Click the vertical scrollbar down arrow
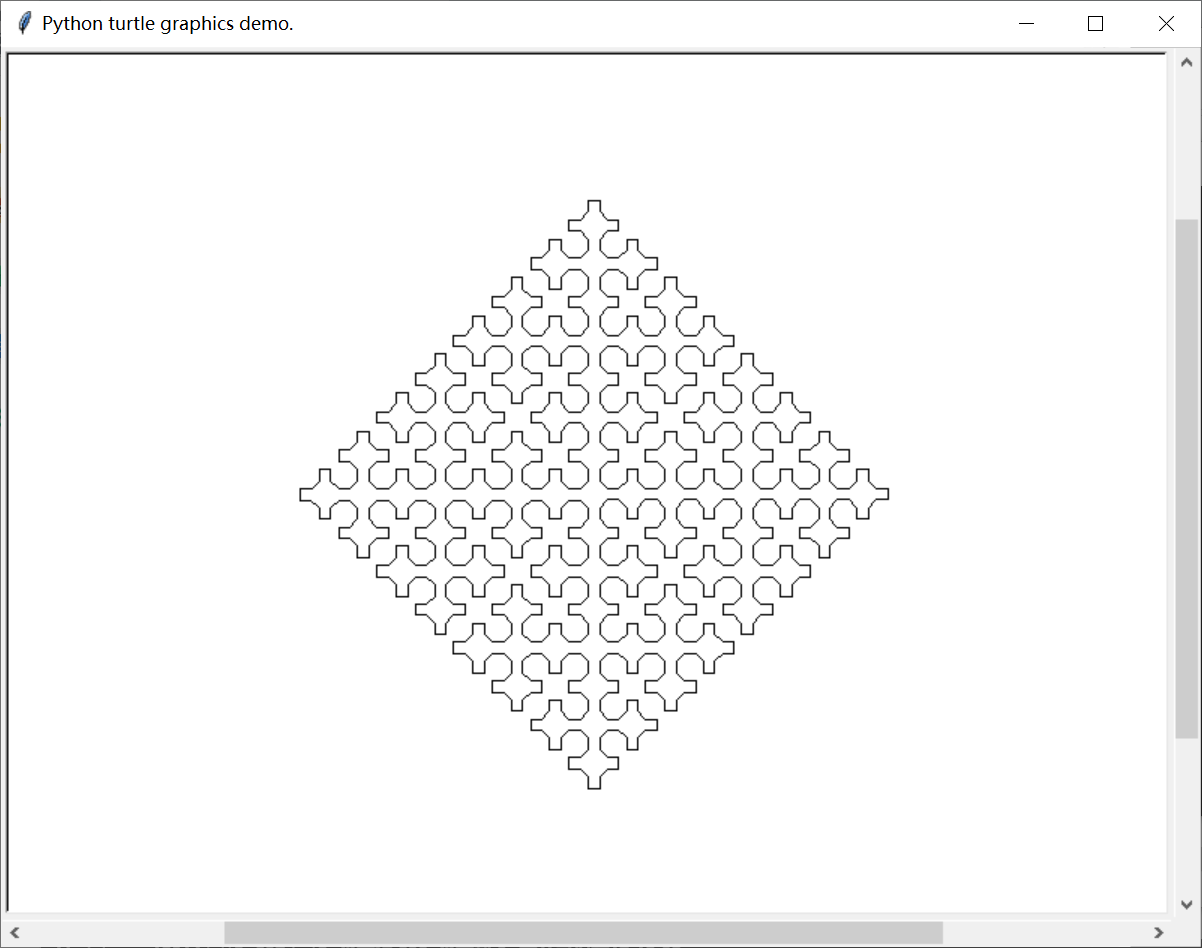The image size is (1202, 948). [1186, 904]
